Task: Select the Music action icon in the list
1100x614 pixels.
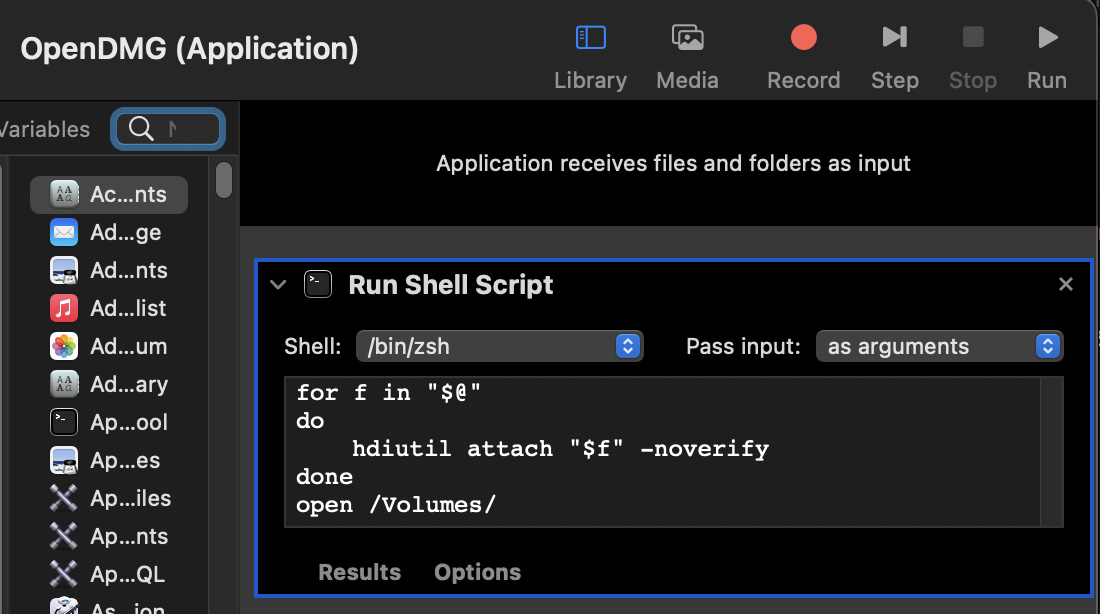Action: point(64,308)
